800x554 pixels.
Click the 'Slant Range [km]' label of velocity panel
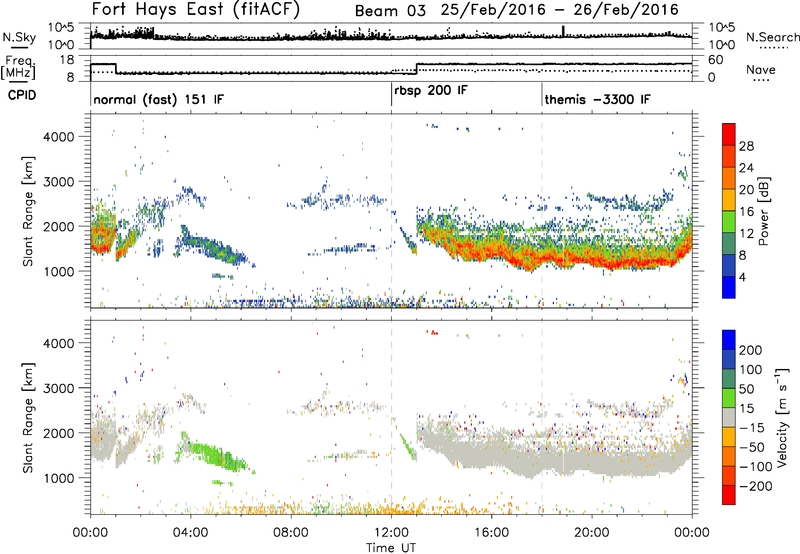point(28,418)
